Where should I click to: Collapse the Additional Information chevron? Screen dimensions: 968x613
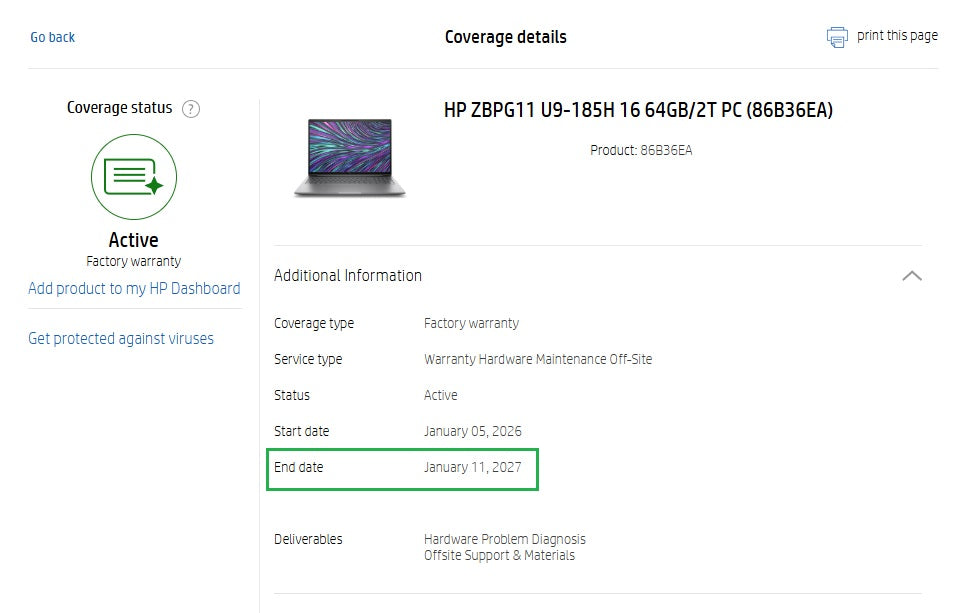click(912, 275)
